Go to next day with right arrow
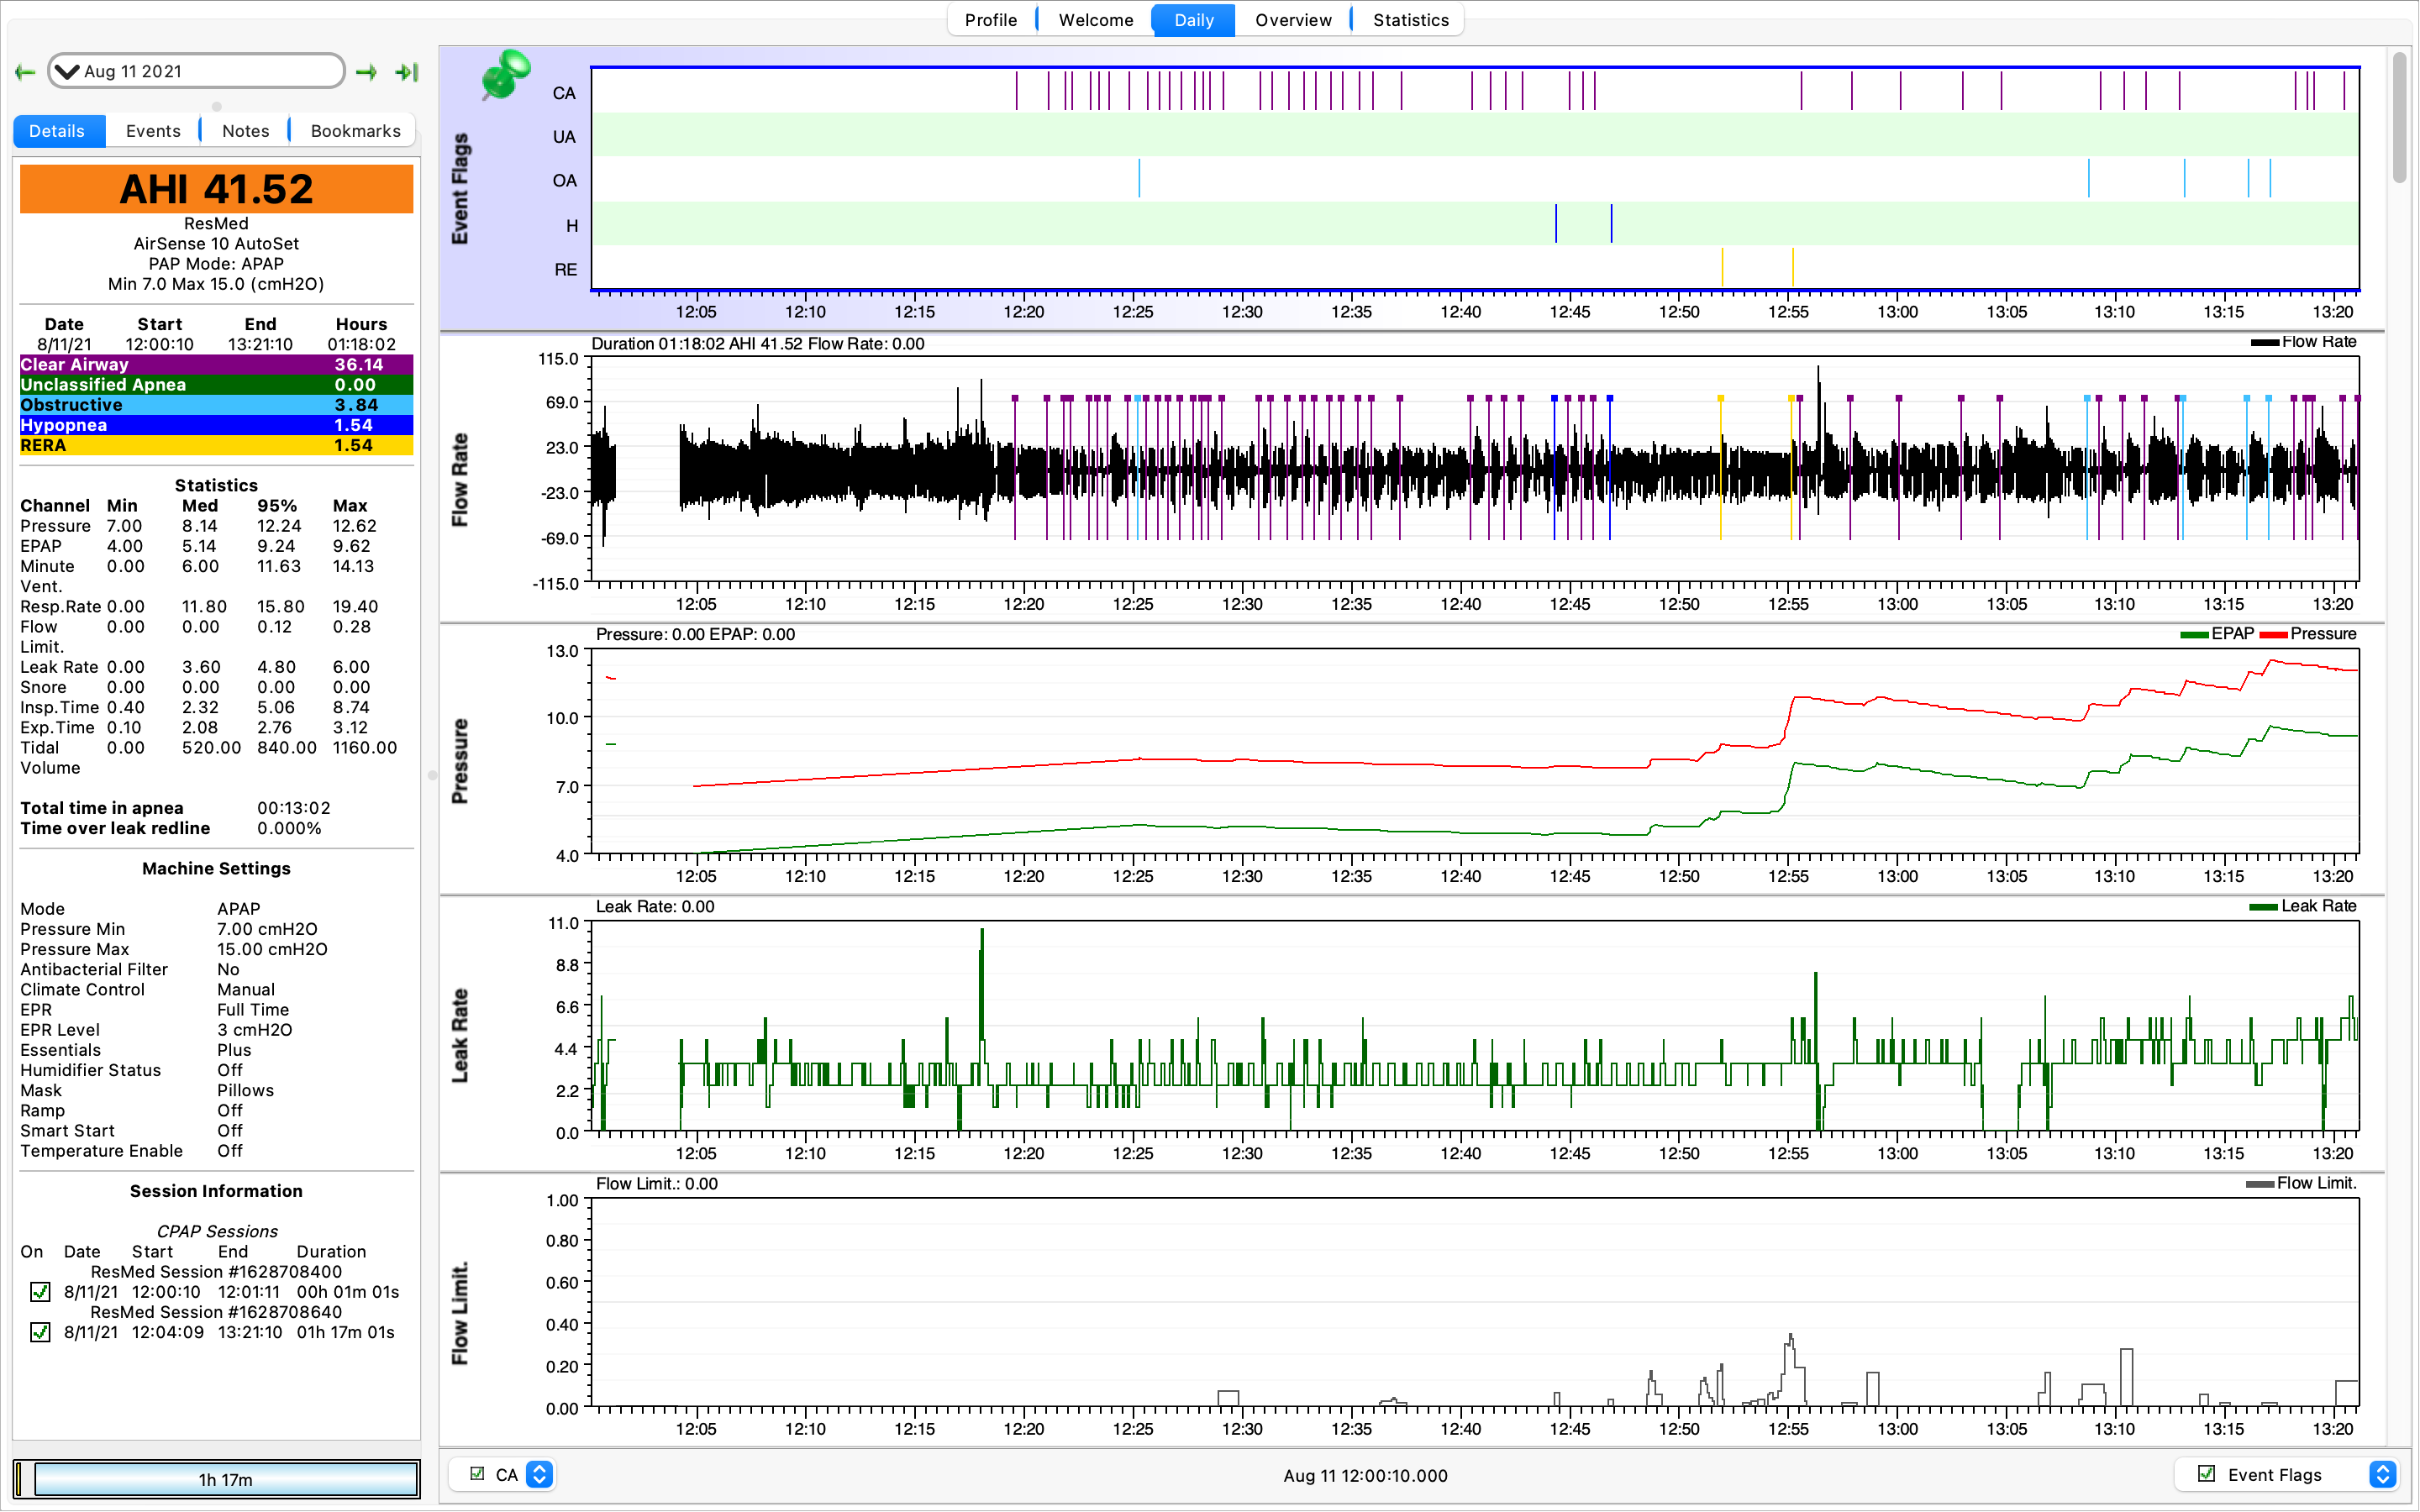Screen dimensions: 2420x1512 (367, 72)
